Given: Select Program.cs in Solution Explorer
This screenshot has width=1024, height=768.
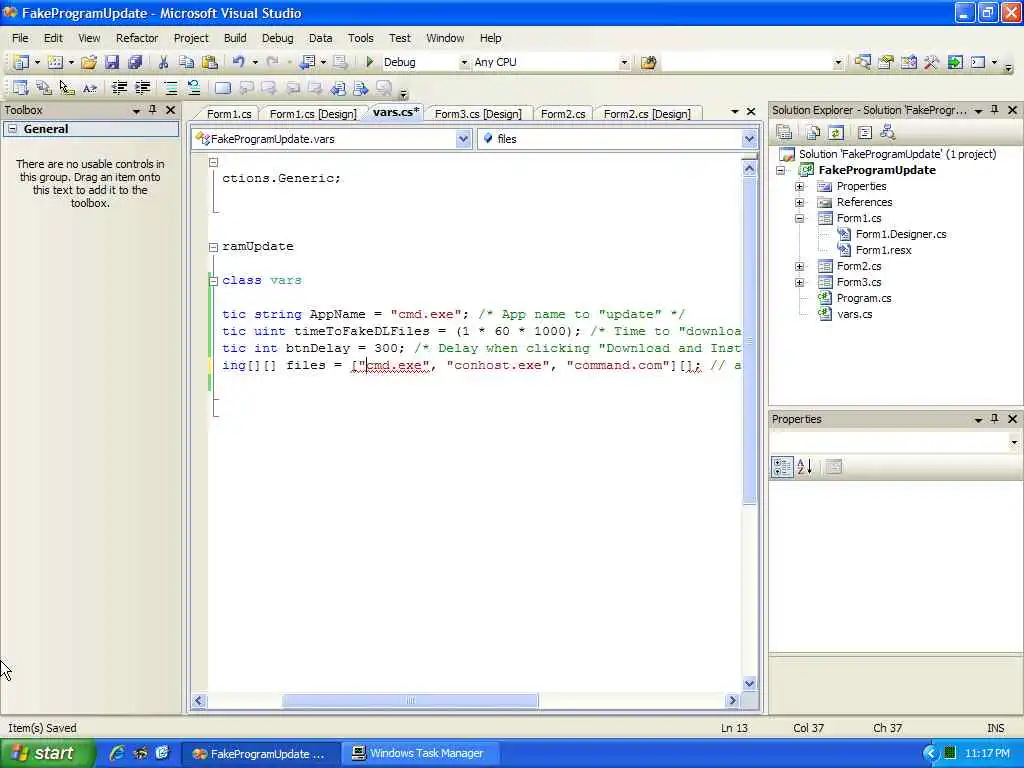Looking at the screenshot, I should pos(864,298).
